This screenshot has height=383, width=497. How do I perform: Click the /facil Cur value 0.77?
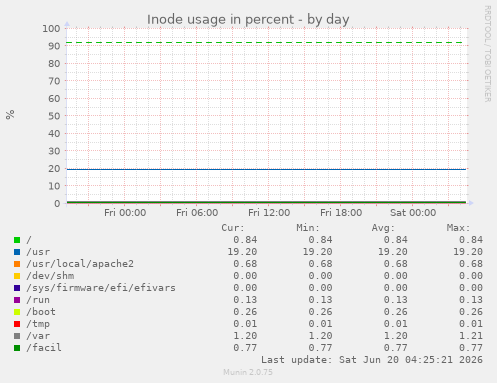(245, 348)
